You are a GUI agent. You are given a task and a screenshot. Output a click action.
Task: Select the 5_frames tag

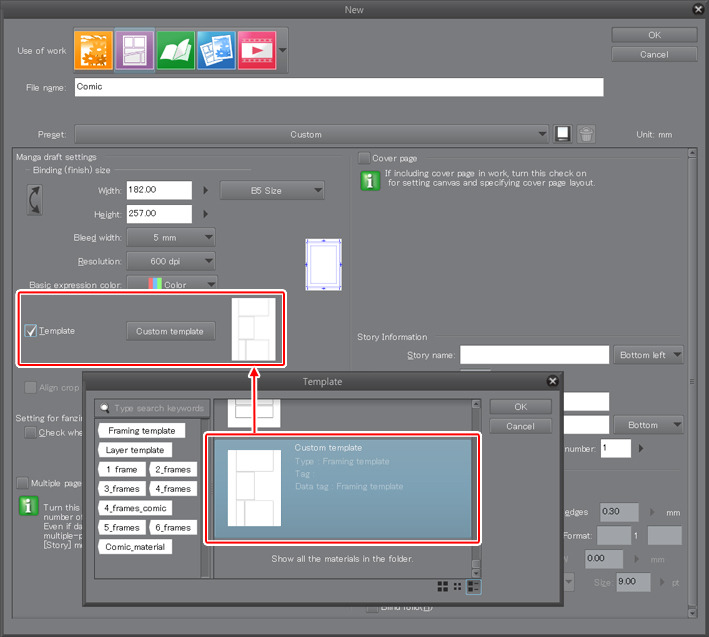pyautogui.click(x=122, y=528)
